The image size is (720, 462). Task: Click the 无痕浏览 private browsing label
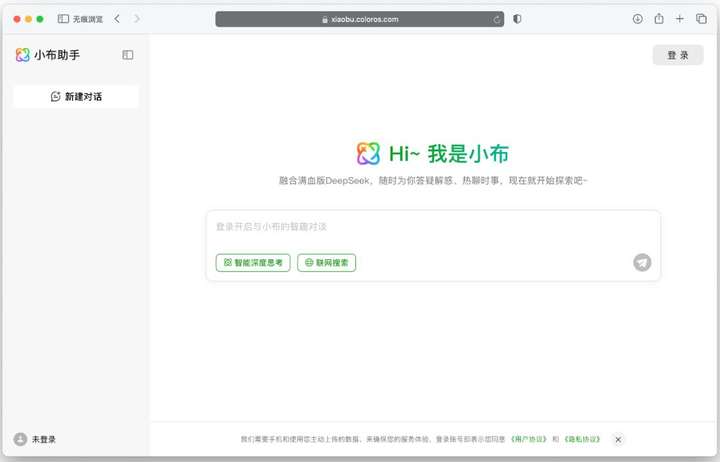click(x=88, y=19)
